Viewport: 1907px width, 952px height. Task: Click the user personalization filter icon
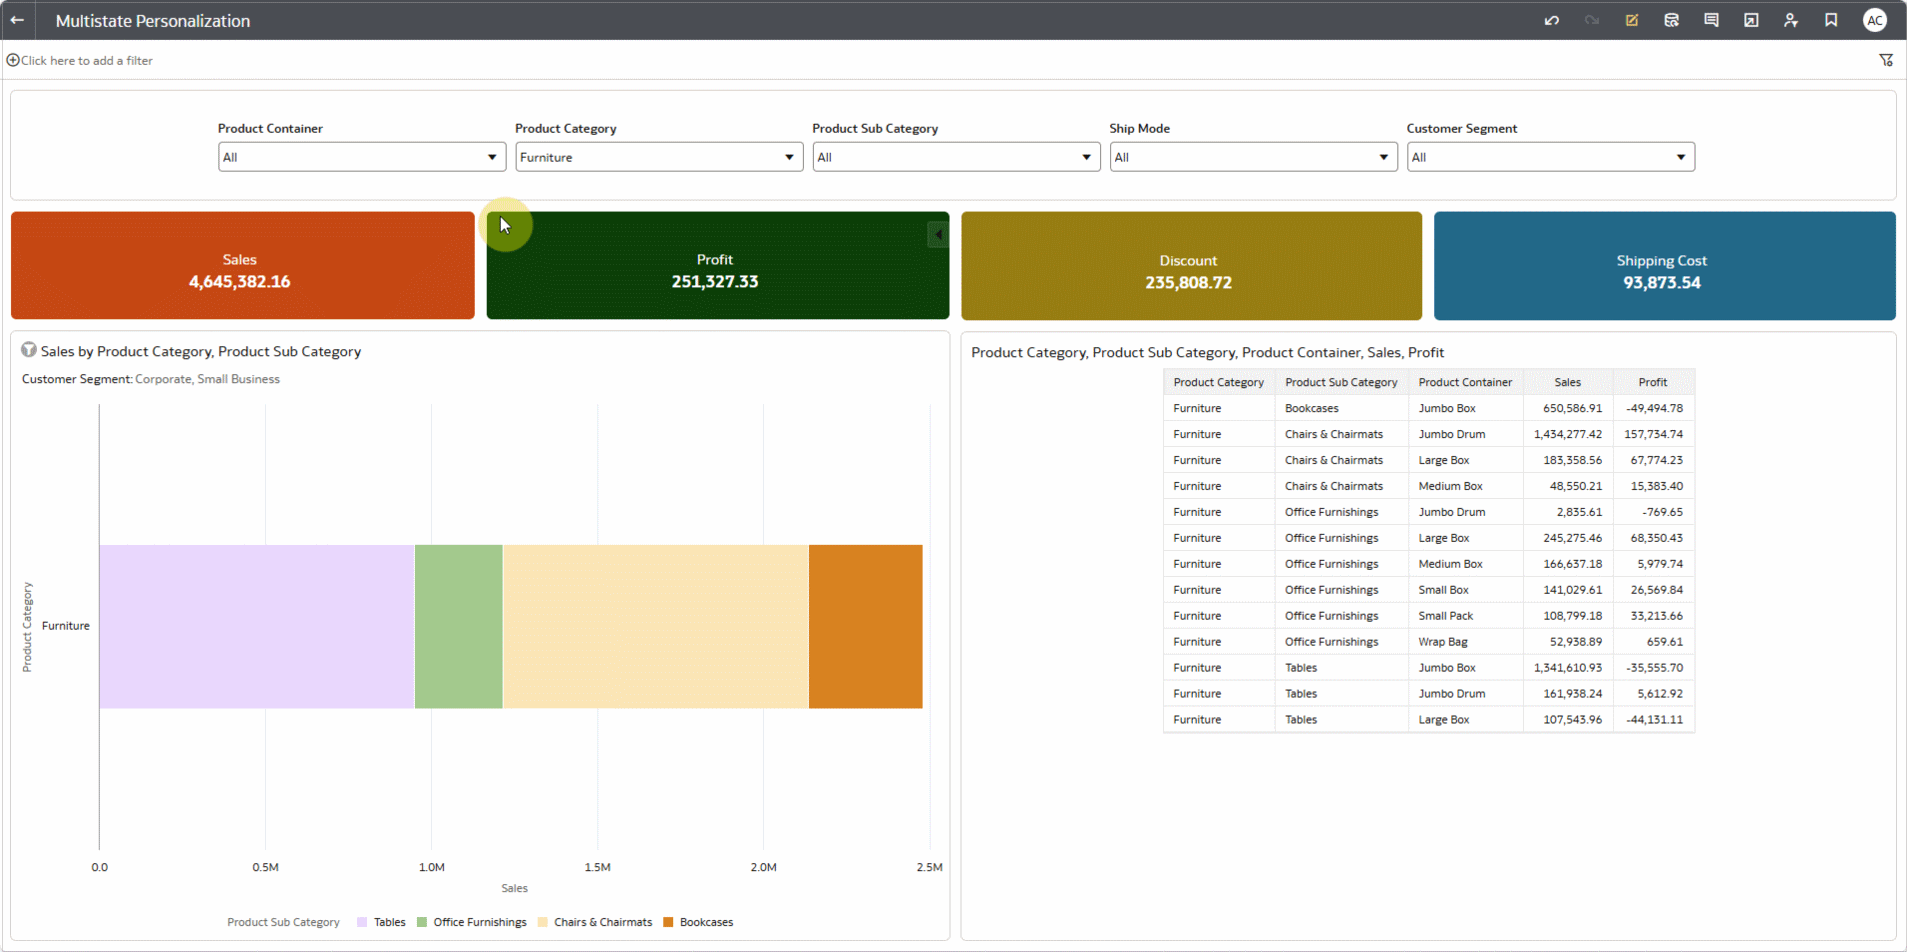click(x=1791, y=20)
